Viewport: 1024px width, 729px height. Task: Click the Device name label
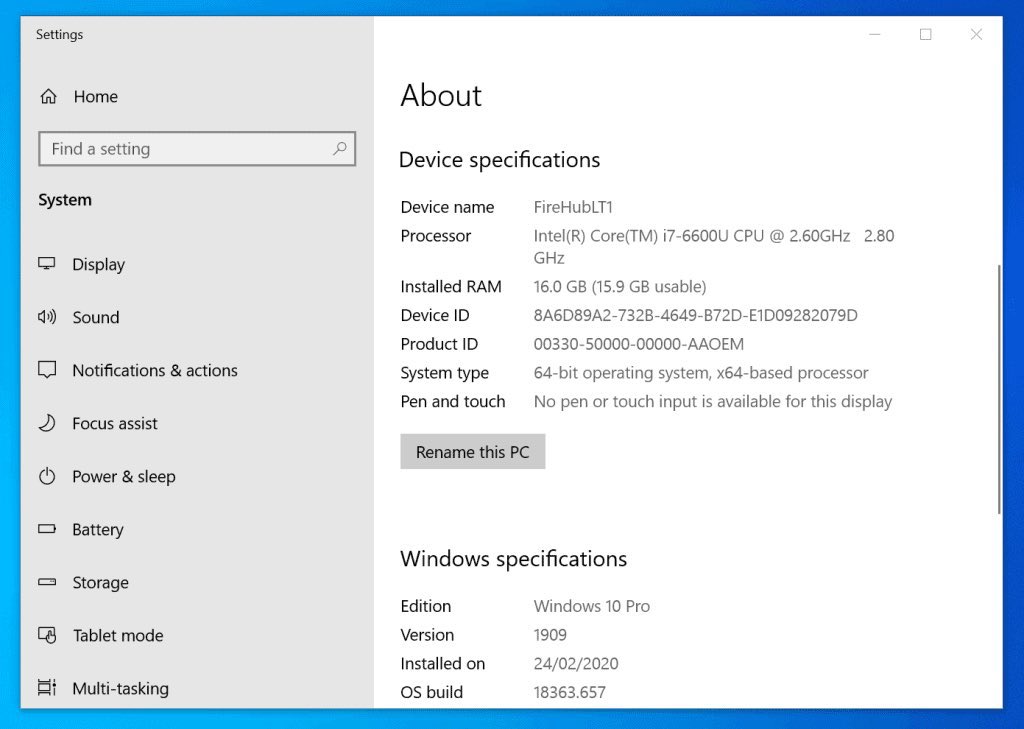[x=447, y=207]
